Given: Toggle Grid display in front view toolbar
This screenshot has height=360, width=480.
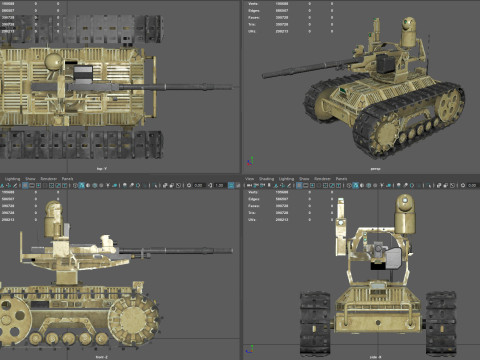Looking at the screenshot, I should [x=25, y=185].
